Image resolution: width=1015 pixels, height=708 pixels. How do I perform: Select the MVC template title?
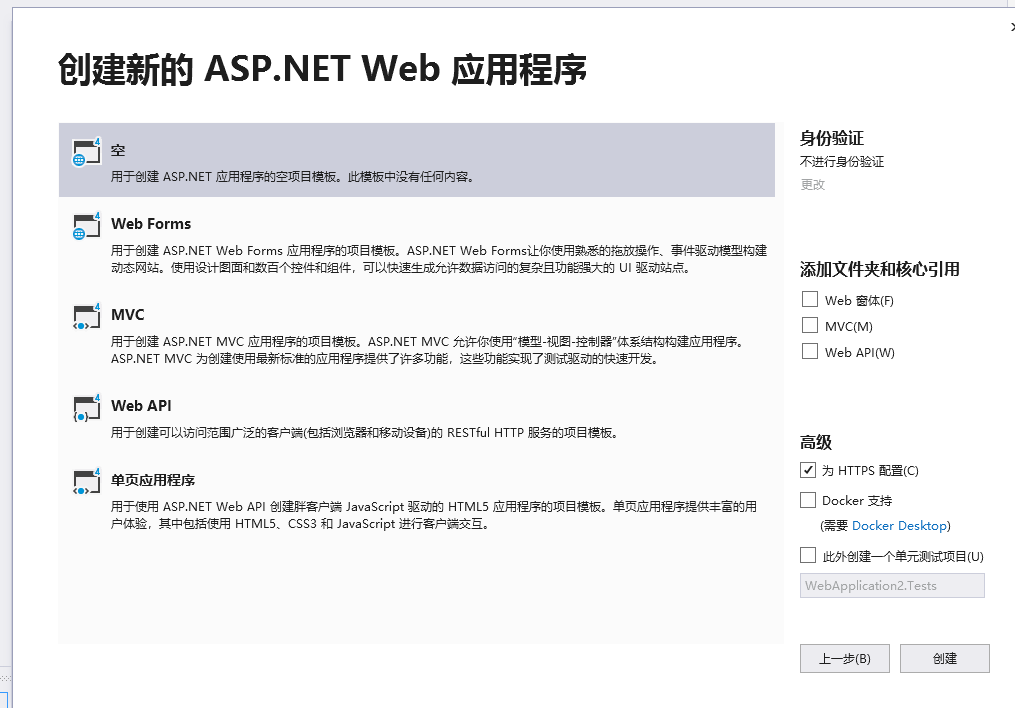click(128, 315)
